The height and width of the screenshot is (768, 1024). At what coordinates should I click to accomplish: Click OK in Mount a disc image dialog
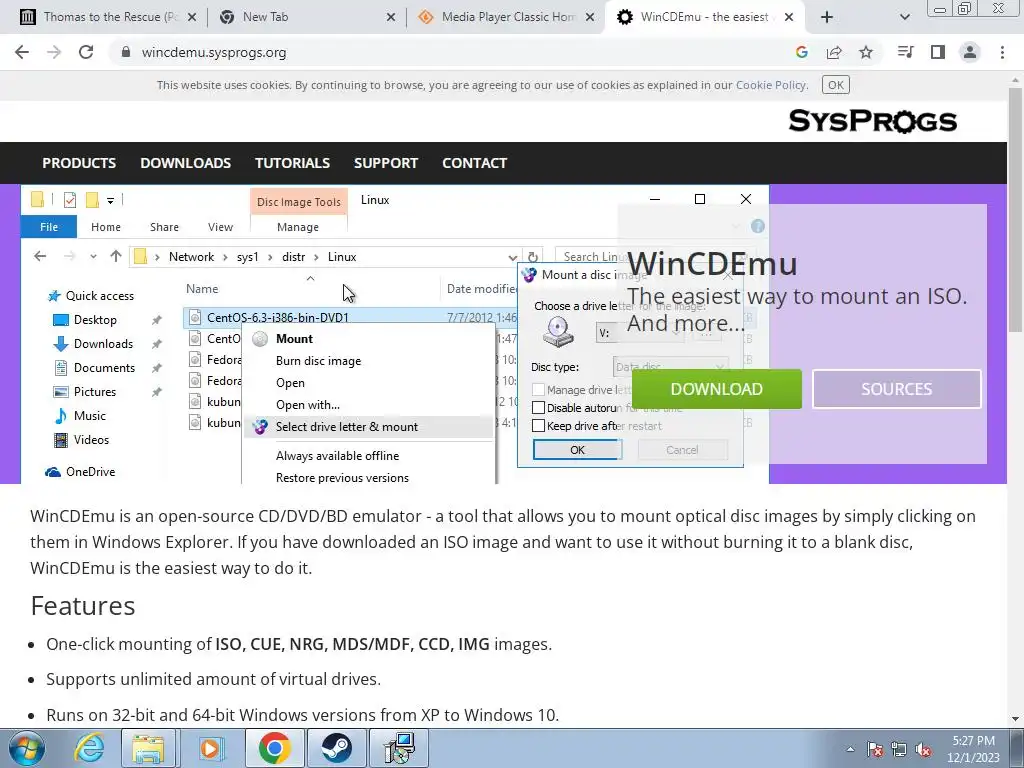point(577,449)
